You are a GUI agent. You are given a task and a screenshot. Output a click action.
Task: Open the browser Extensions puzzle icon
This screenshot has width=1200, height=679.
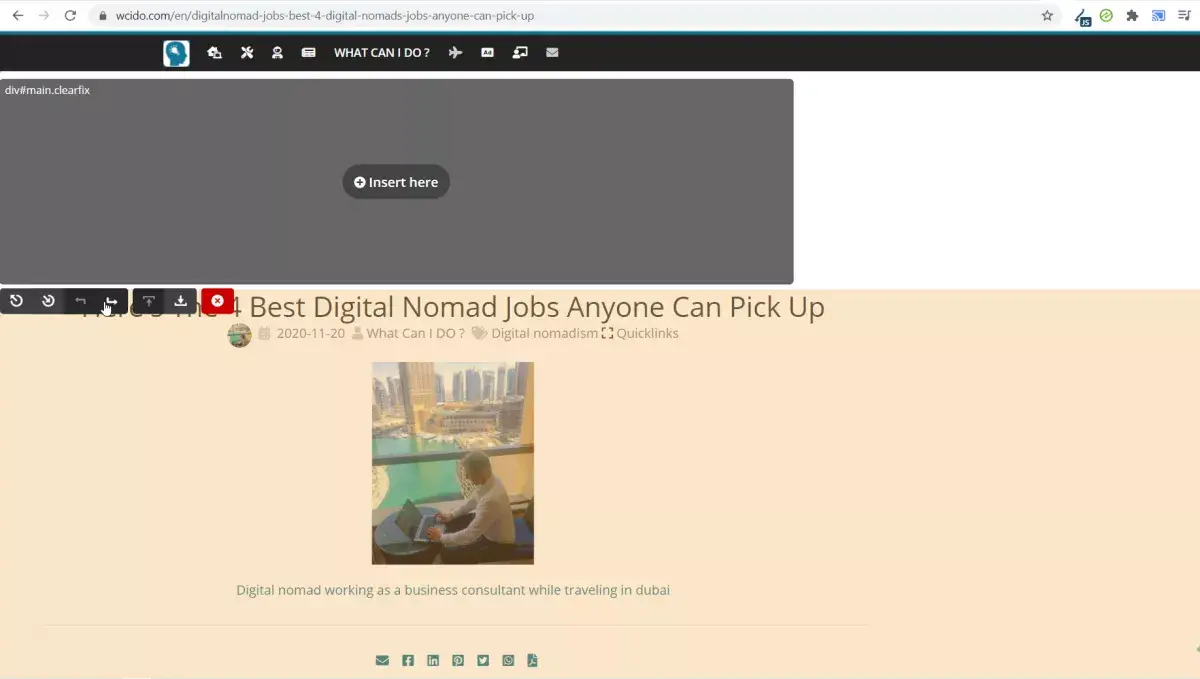[1132, 16]
